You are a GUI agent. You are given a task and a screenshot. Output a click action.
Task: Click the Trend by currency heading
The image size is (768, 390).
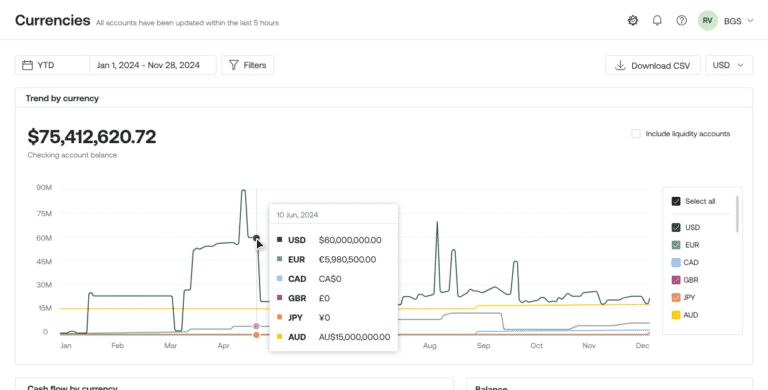click(62, 98)
